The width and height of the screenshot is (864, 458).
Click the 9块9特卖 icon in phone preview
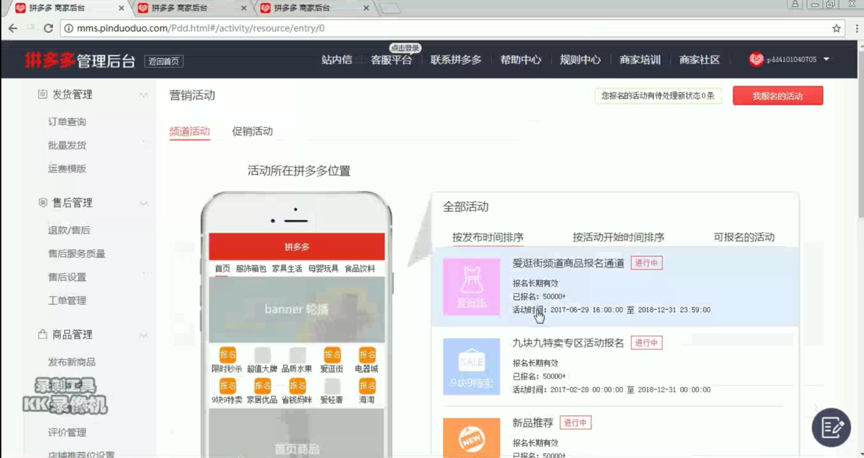click(227, 386)
